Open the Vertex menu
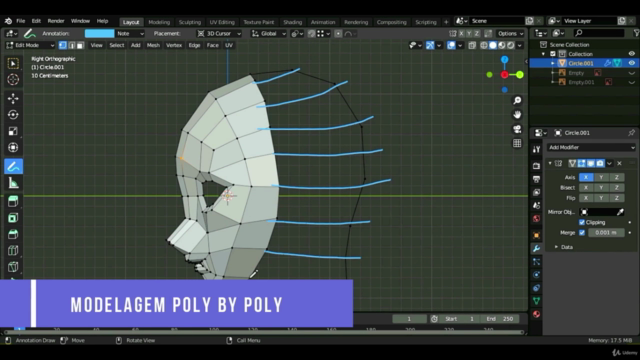The width and height of the screenshot is (640, 360). tap(174, 45)
